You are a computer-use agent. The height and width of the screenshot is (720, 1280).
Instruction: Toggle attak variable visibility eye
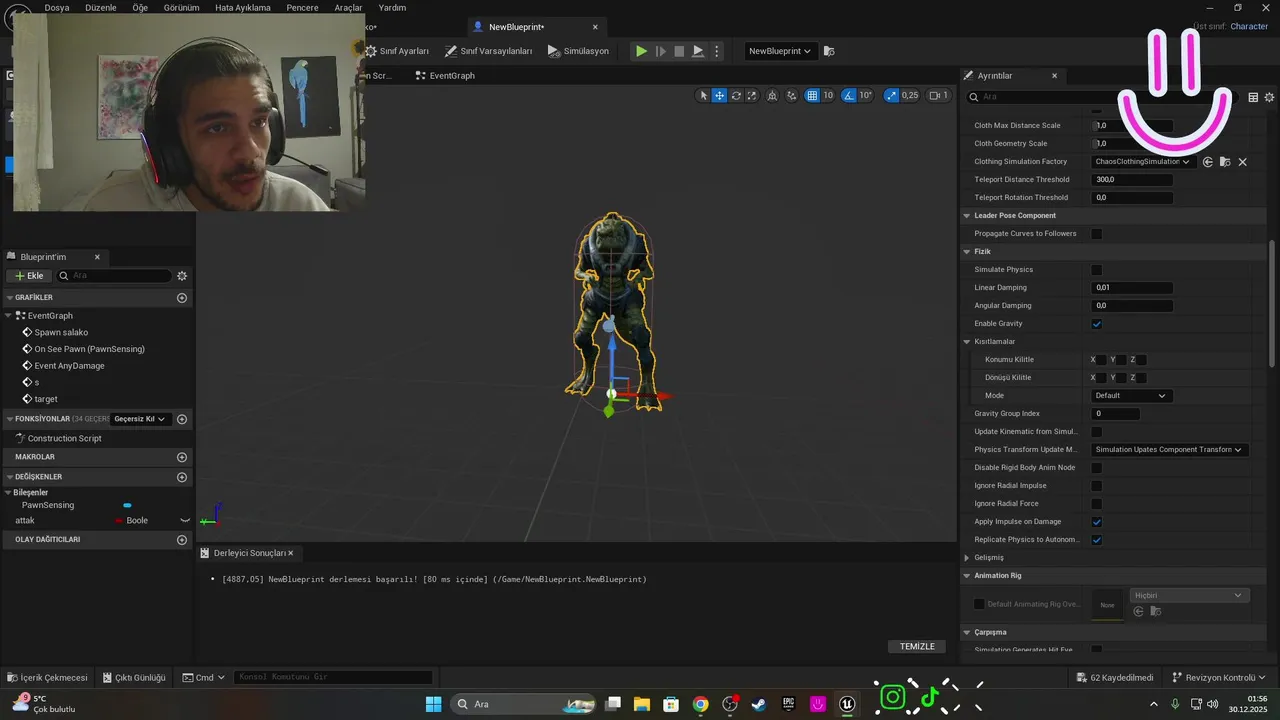point(185,521)
